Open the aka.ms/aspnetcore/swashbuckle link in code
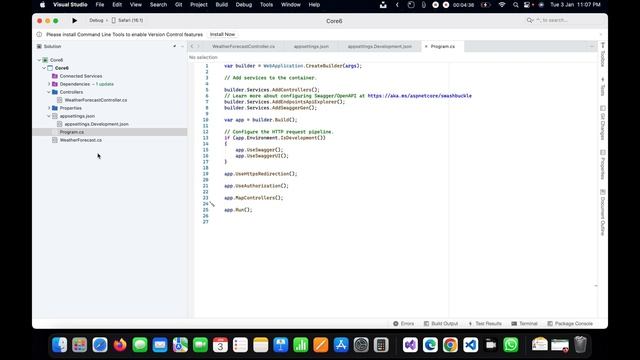 point(420,96)
